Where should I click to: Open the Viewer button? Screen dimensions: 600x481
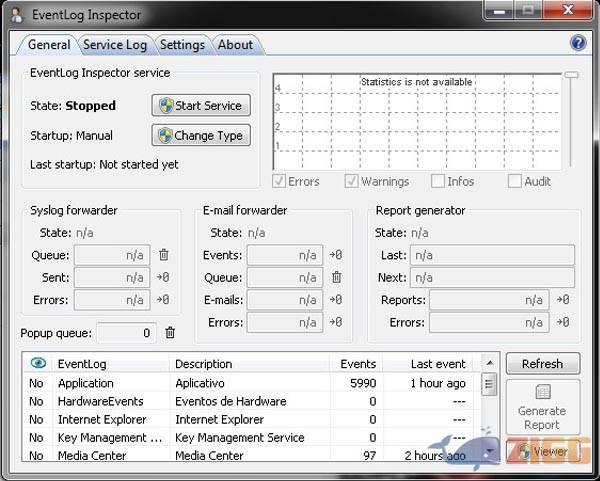point(543,452)
